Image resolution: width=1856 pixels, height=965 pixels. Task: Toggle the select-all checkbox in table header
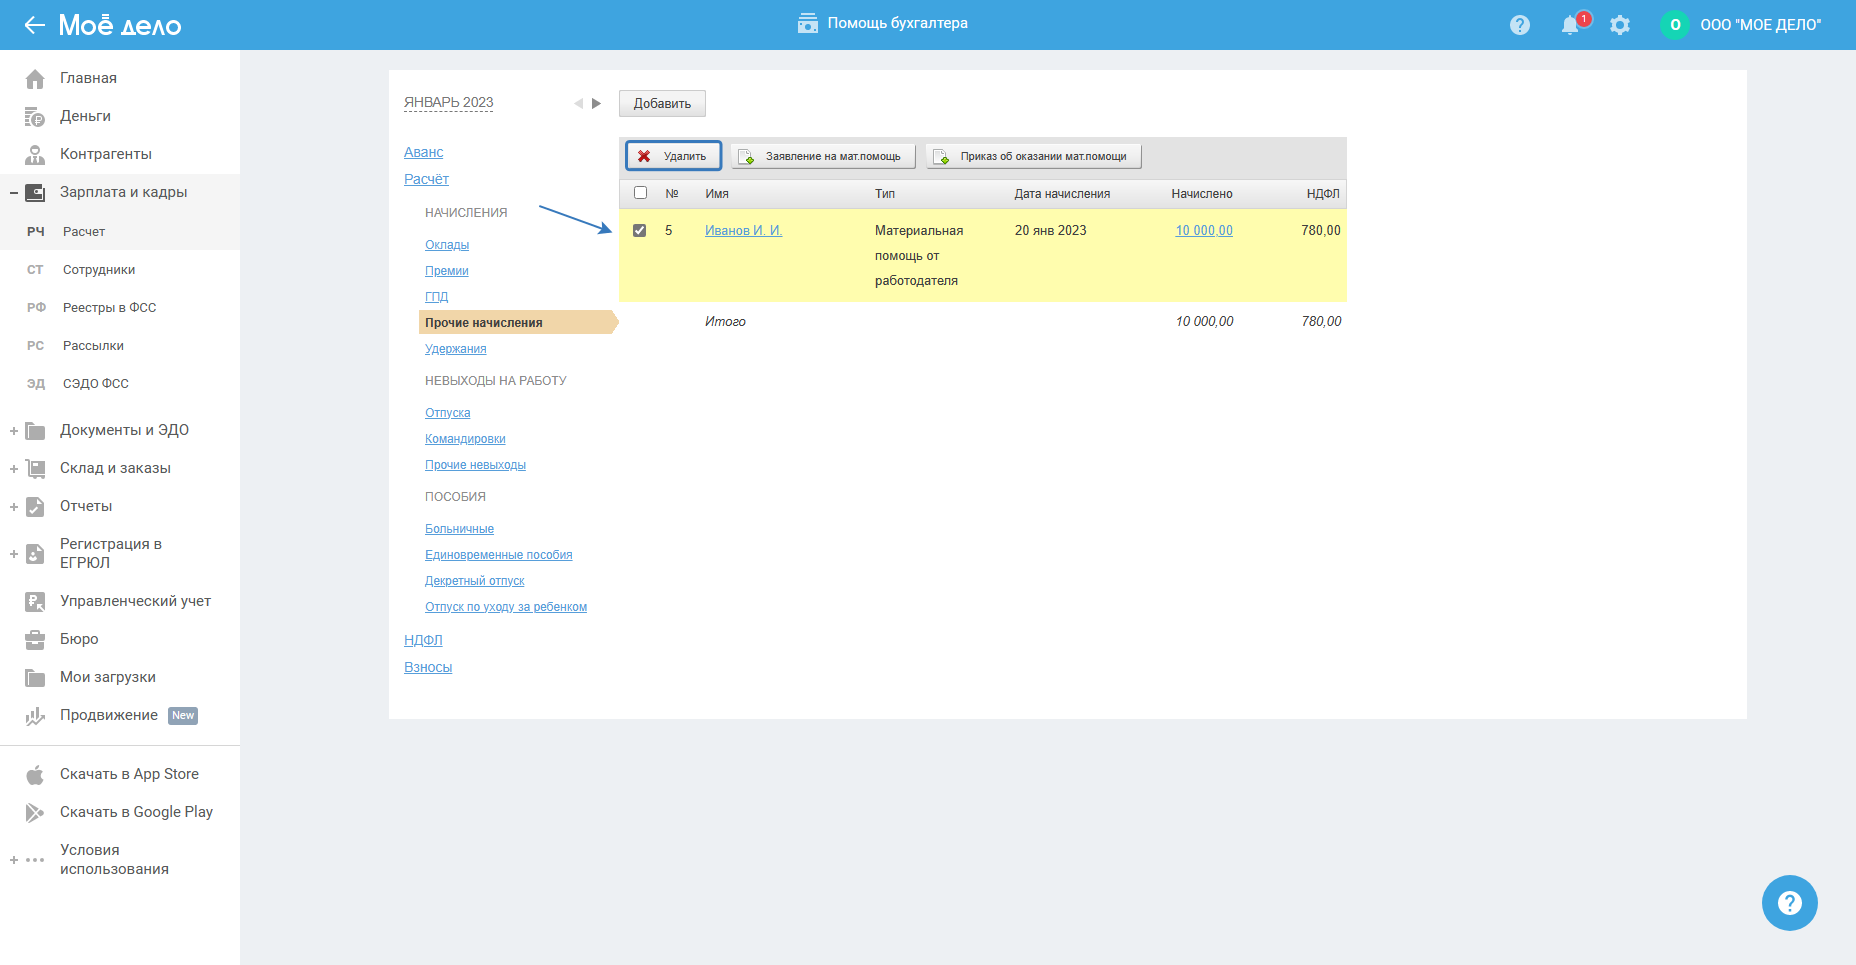click(x=641, y=193)
